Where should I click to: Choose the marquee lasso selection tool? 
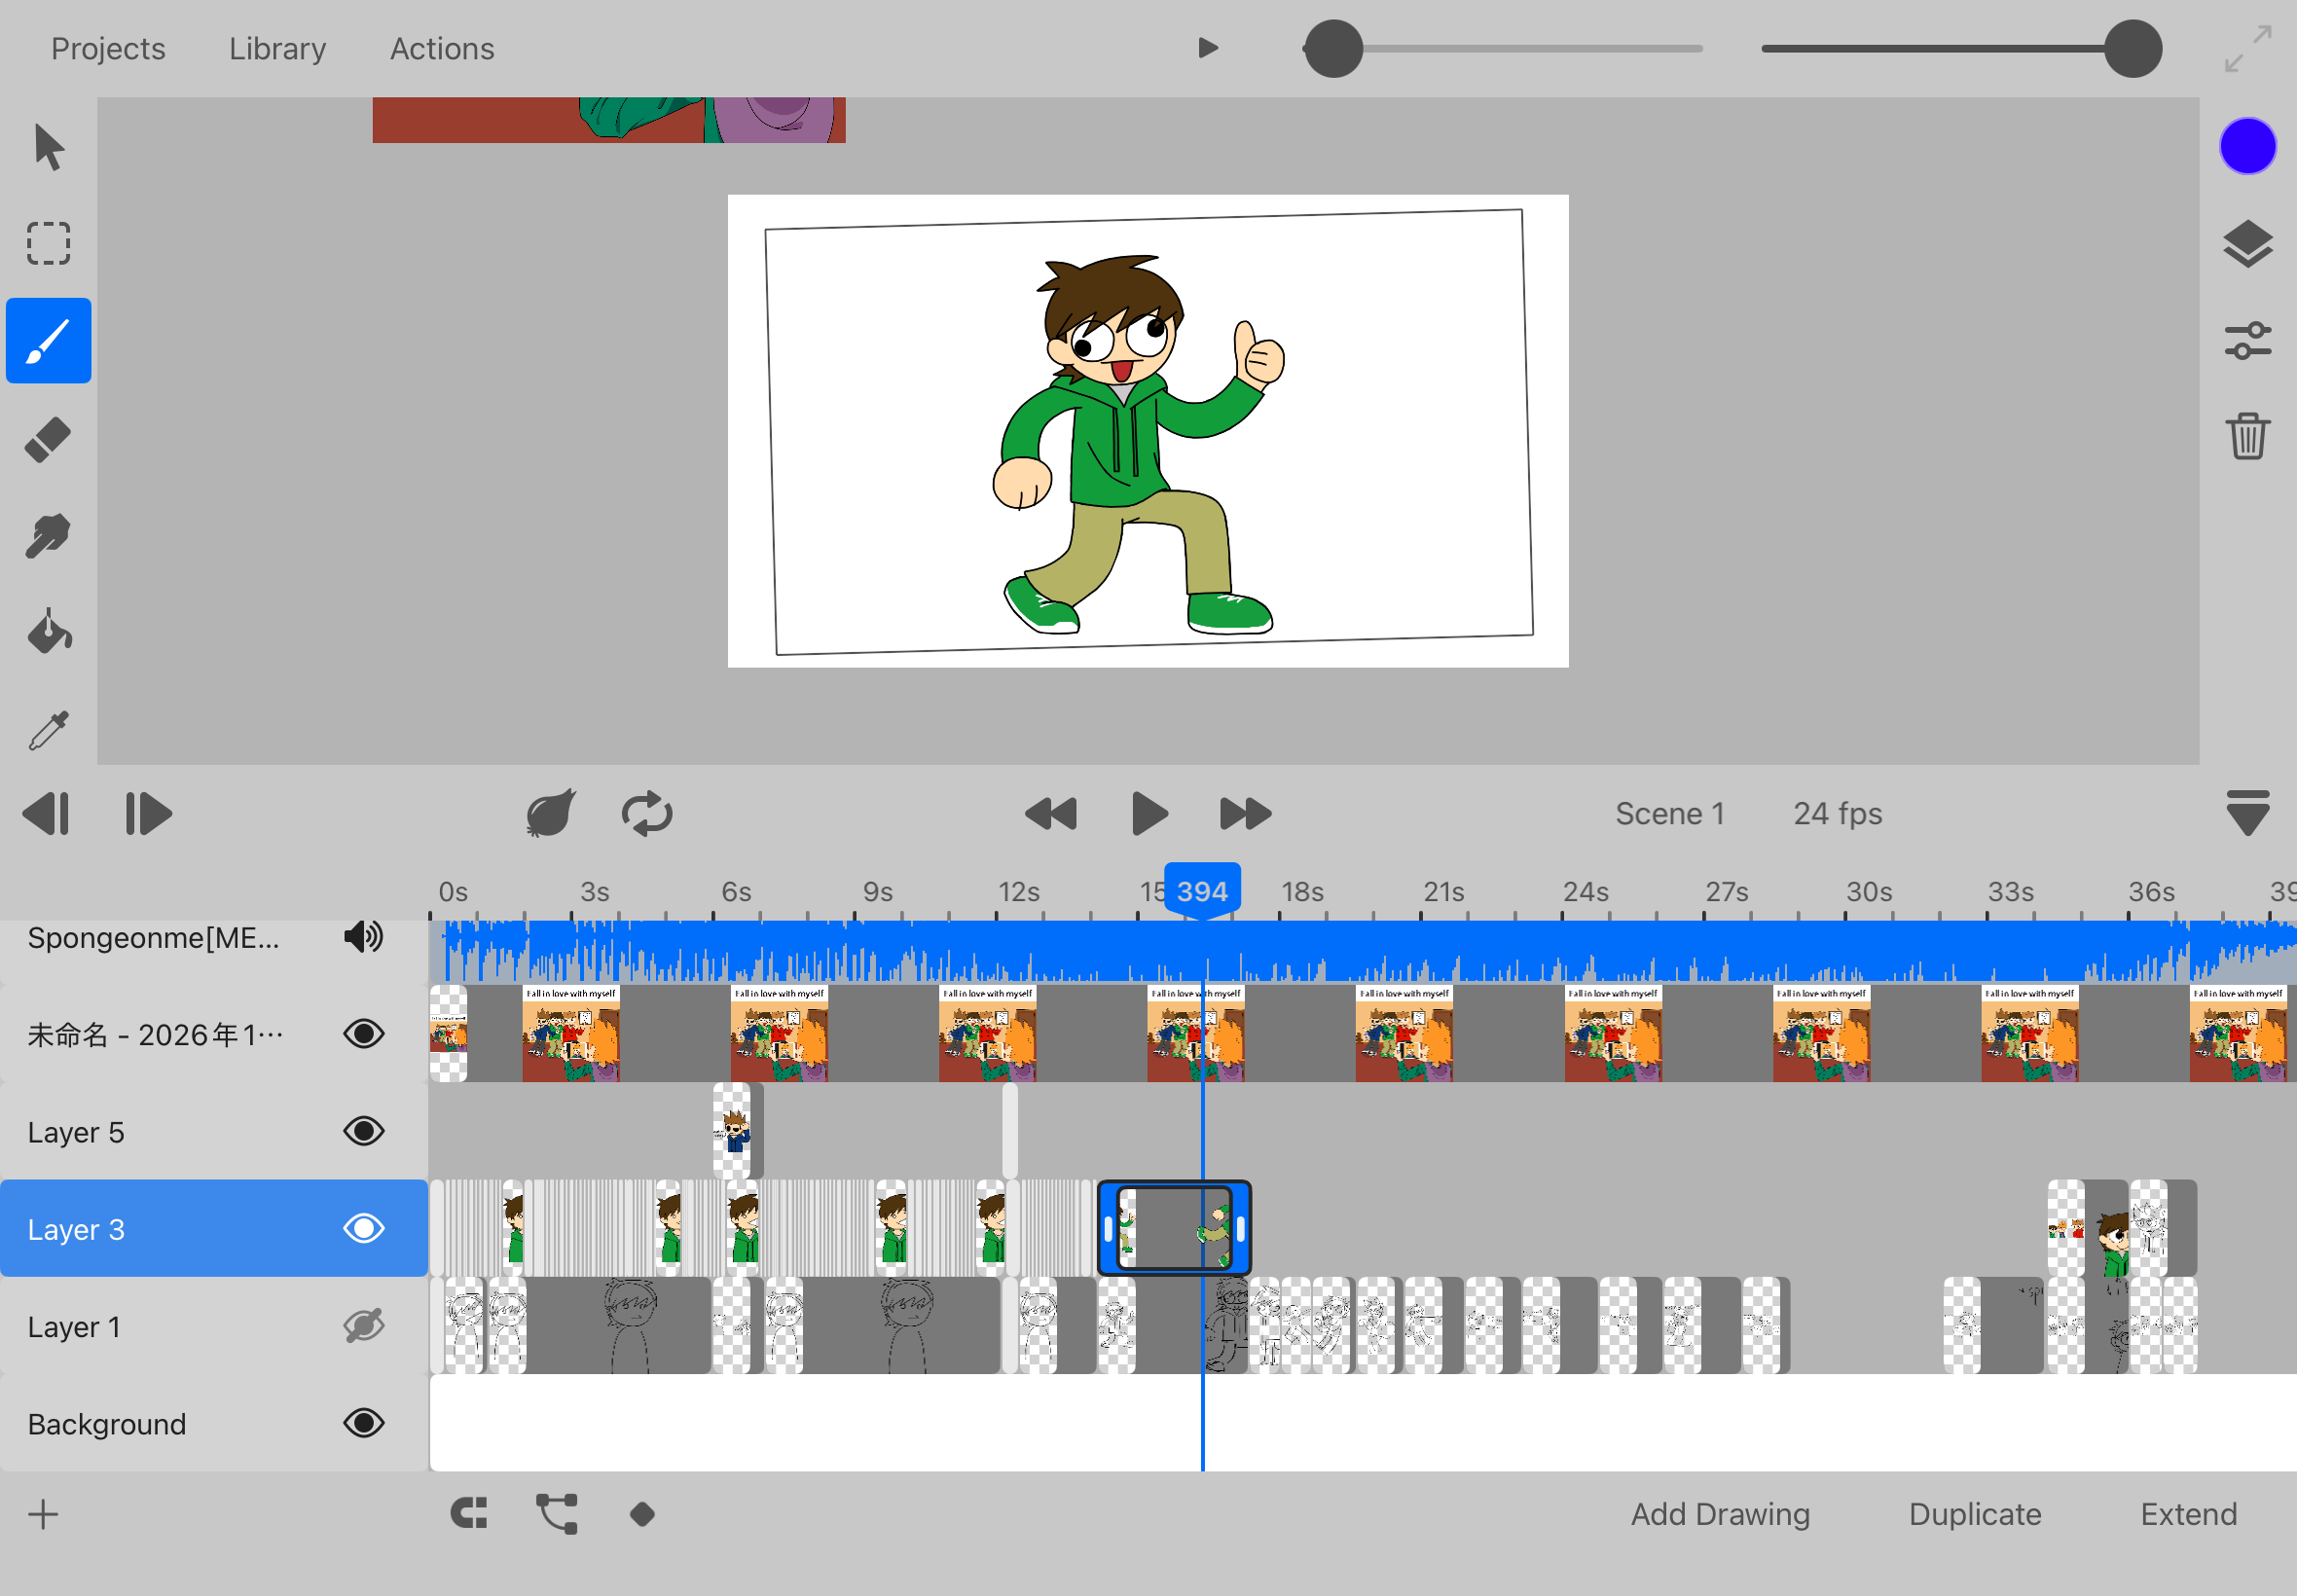[x=48, y=243]
